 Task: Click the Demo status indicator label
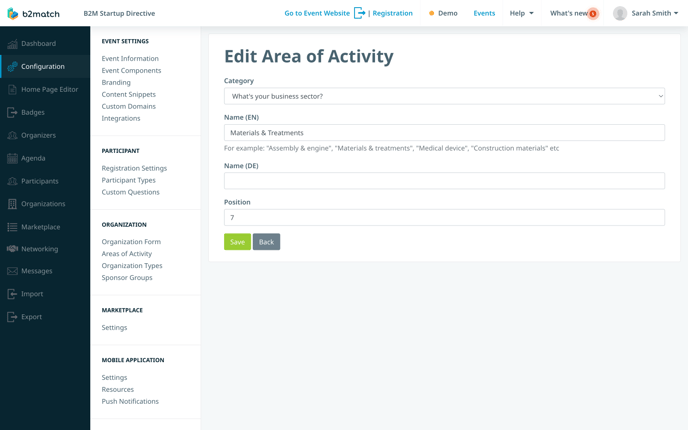448,13
